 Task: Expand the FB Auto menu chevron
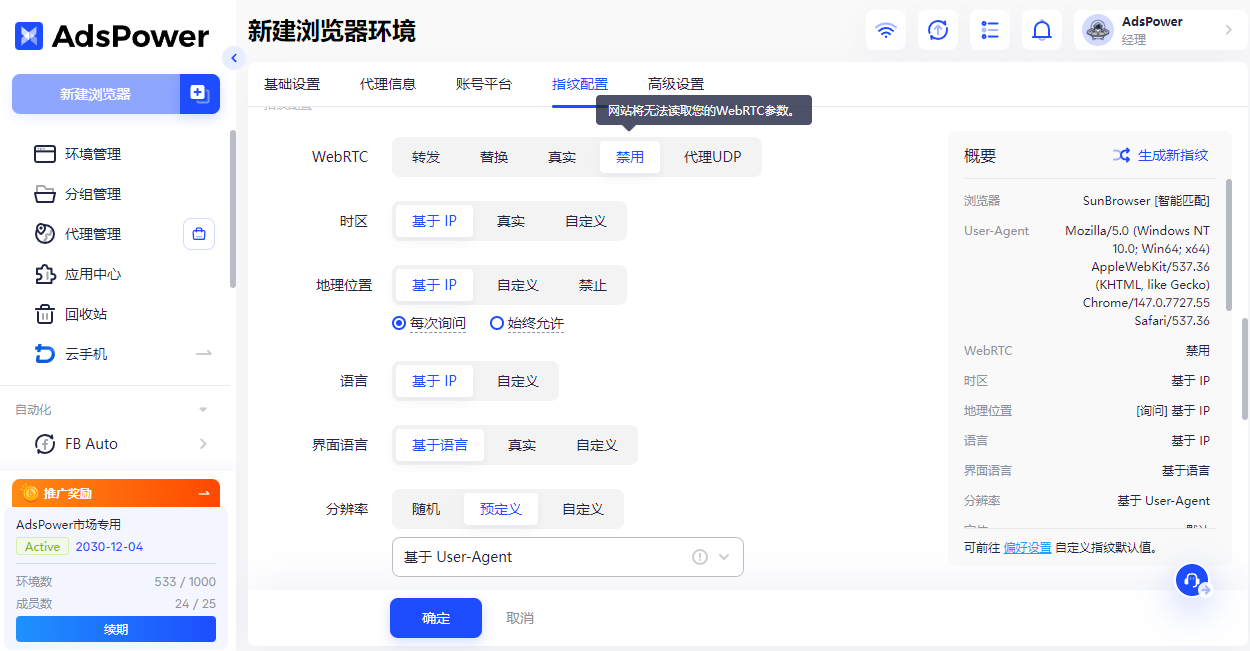coord(204,444)
